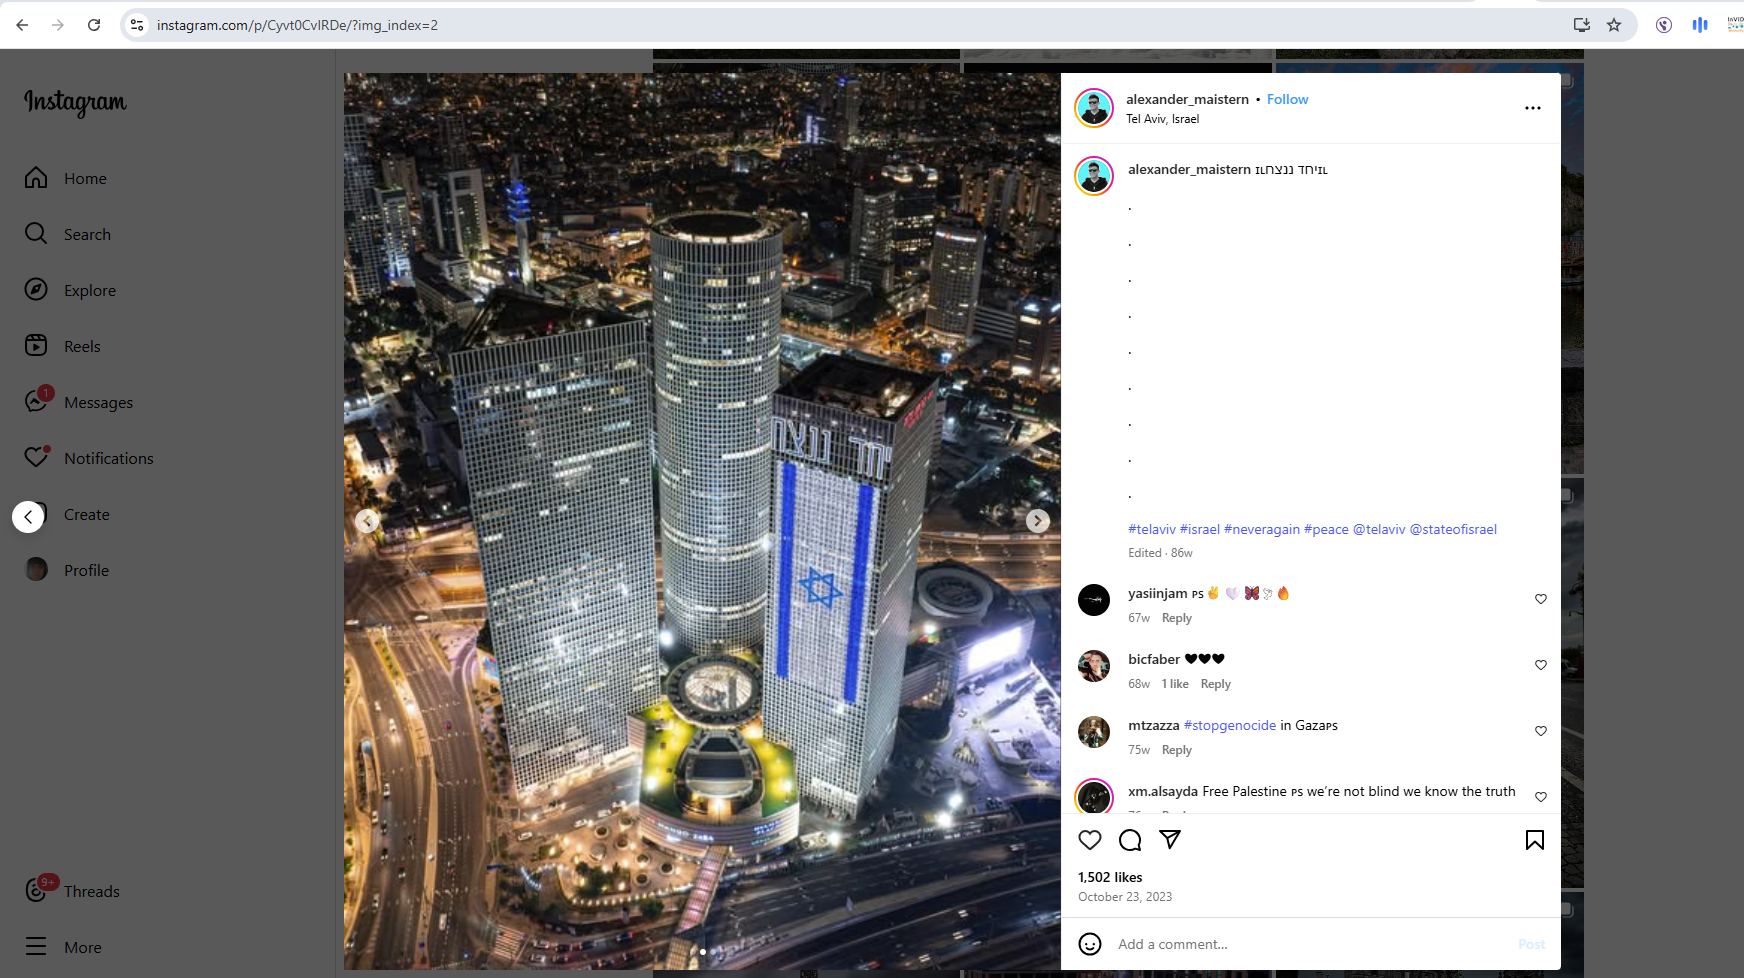
Task: Reply to mtzazza's comment
Action: (x=1177, y=750)
